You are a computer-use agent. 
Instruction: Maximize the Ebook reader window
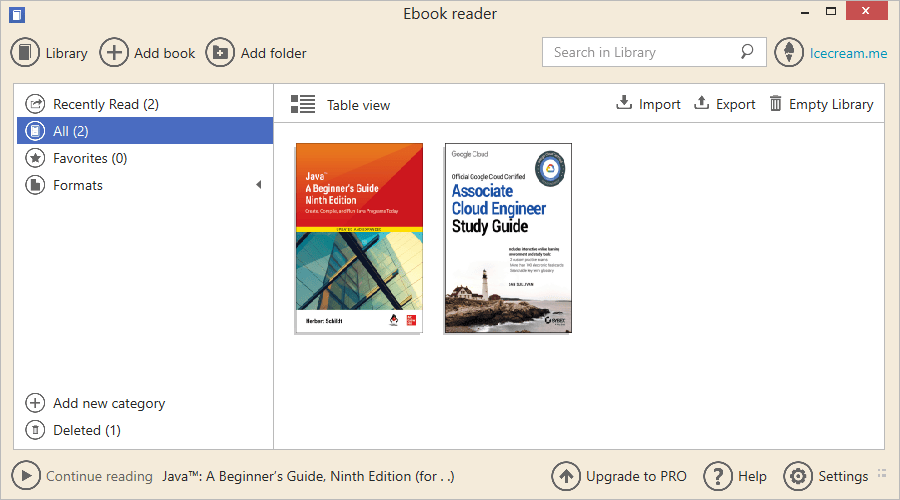tap(831, 11)
